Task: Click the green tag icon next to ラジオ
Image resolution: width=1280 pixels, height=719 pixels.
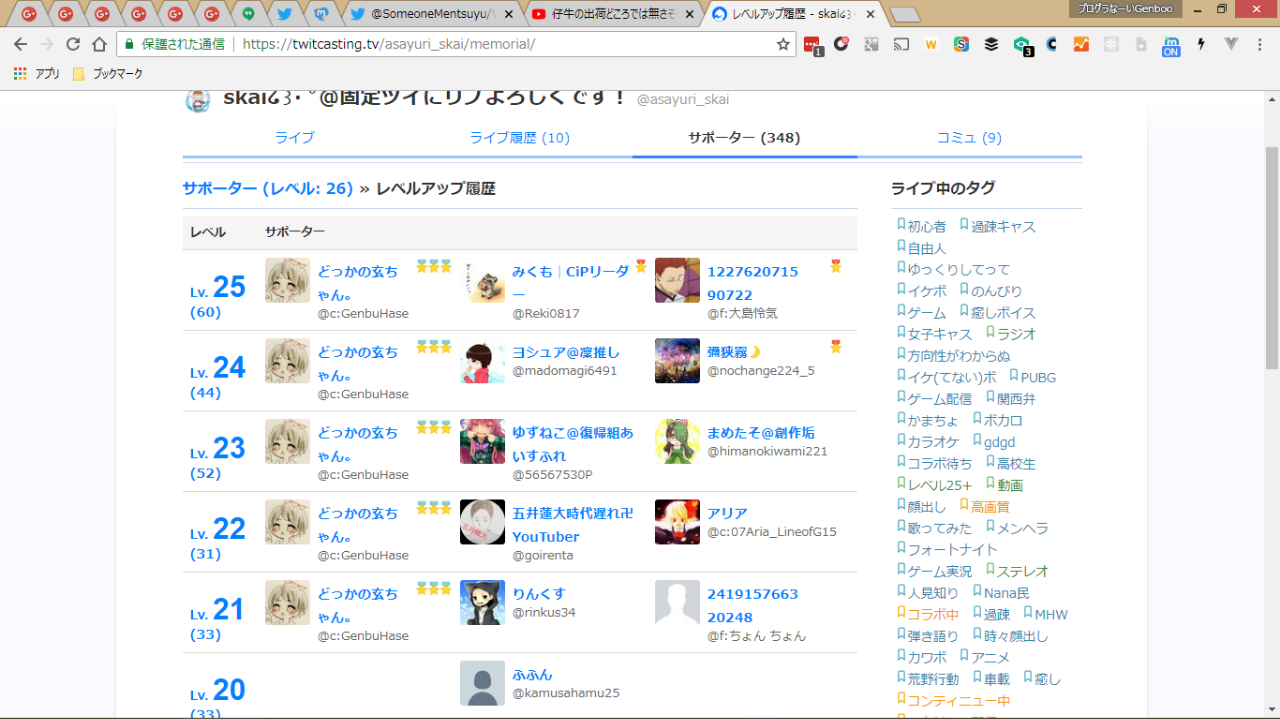Action: pyautogui.click(x=990, y=334)
